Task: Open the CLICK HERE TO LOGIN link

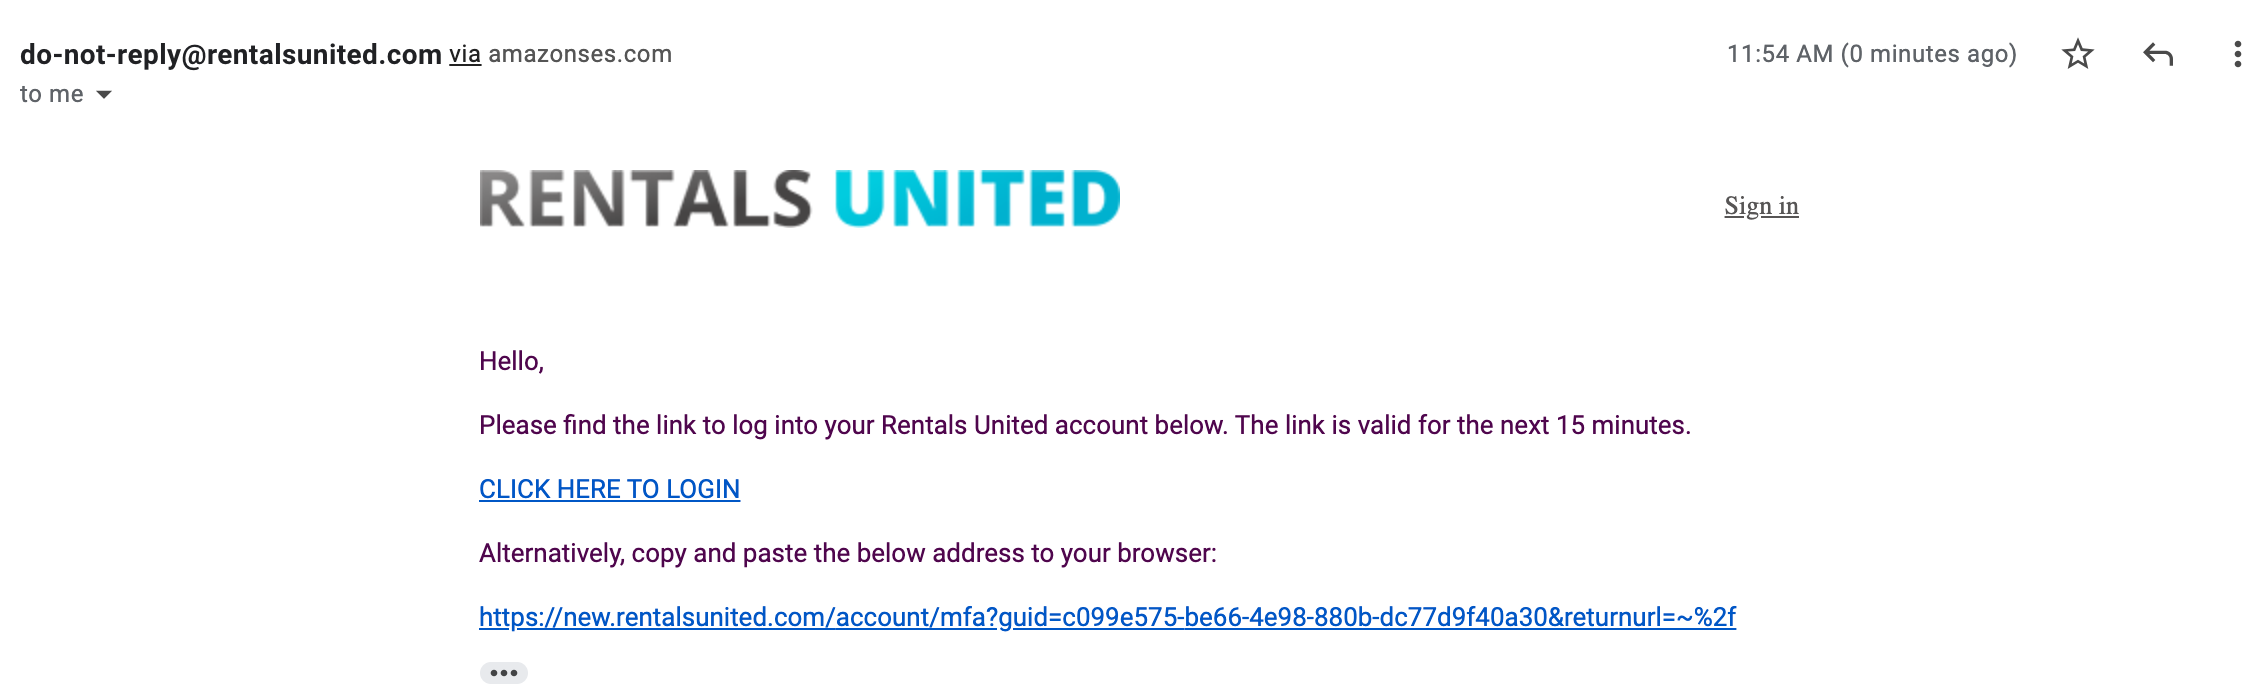Action: click(609, 489)
